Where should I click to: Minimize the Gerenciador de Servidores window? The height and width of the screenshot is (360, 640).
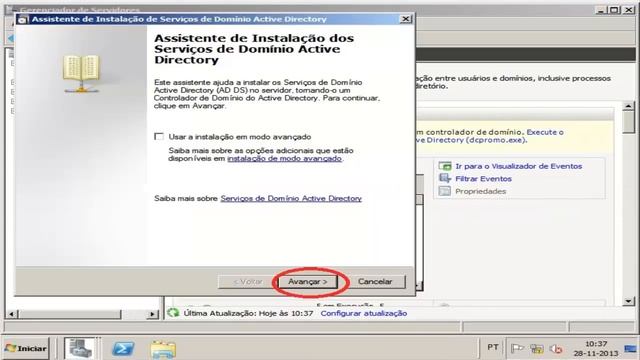point(602,9)
